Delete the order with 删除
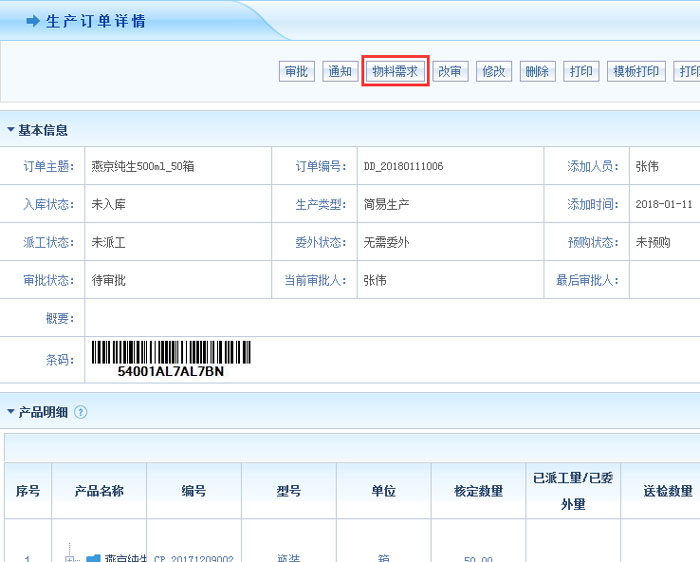This screenshot has width=700, height=562. pos(537,71)
